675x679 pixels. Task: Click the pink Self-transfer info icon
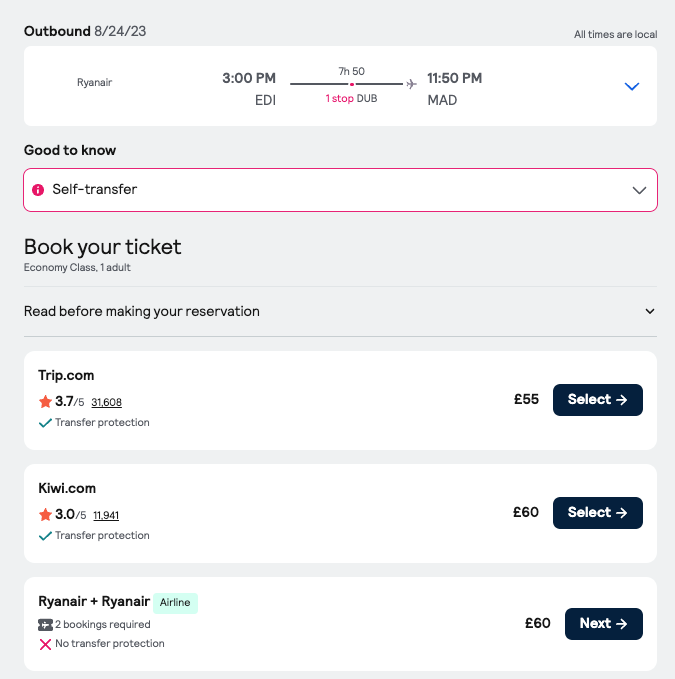coord(38,190)
